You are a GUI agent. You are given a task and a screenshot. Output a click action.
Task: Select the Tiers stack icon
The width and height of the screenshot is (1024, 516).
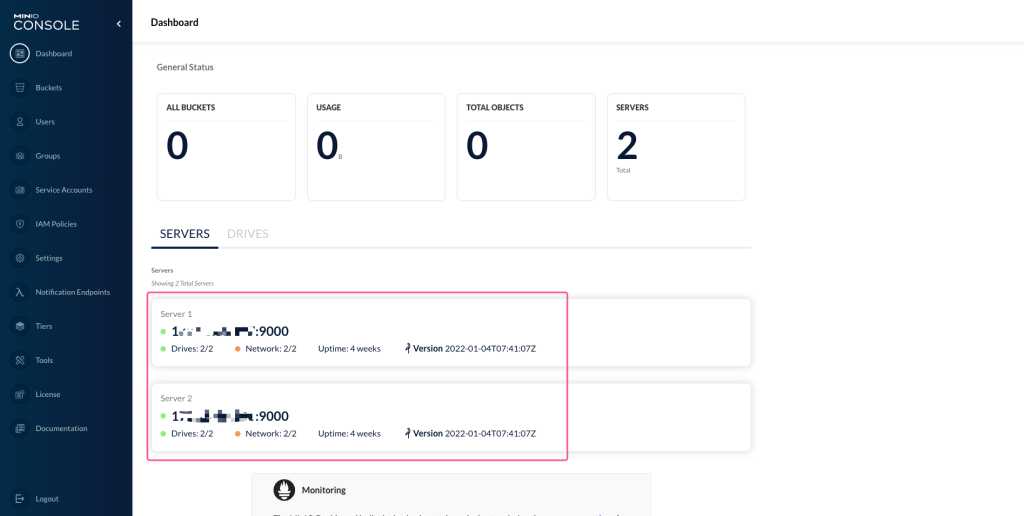click(x=19, y=326)
